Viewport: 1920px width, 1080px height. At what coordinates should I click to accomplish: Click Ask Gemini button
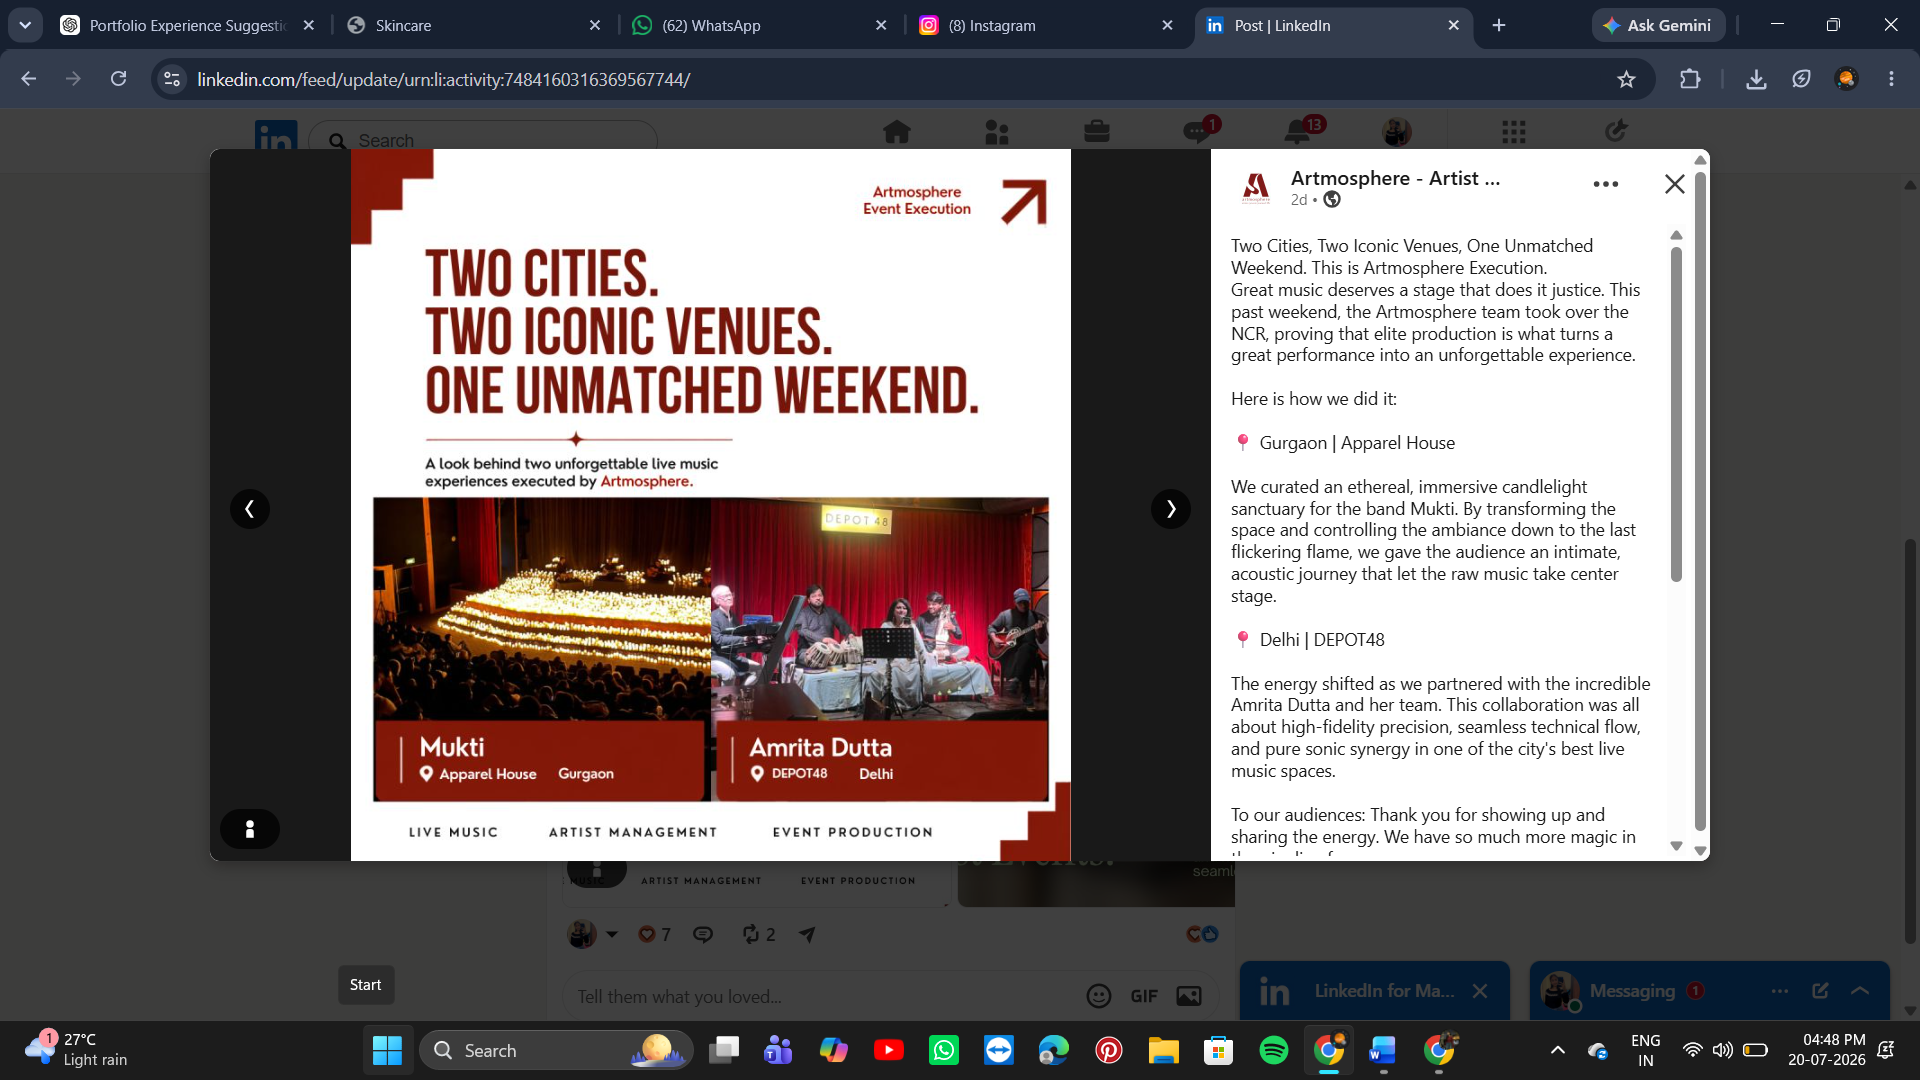tap(1658, 26)
